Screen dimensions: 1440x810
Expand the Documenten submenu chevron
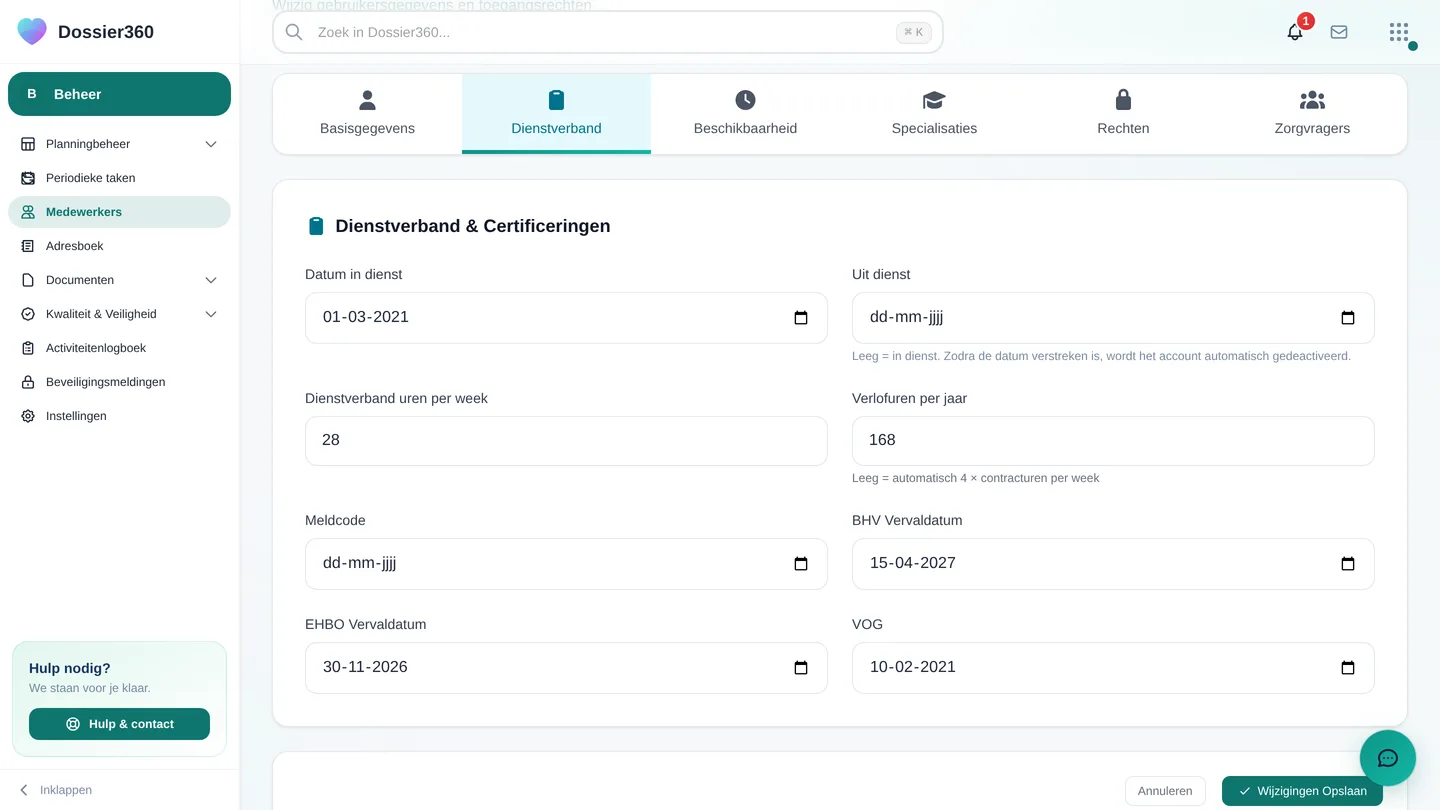211,280
